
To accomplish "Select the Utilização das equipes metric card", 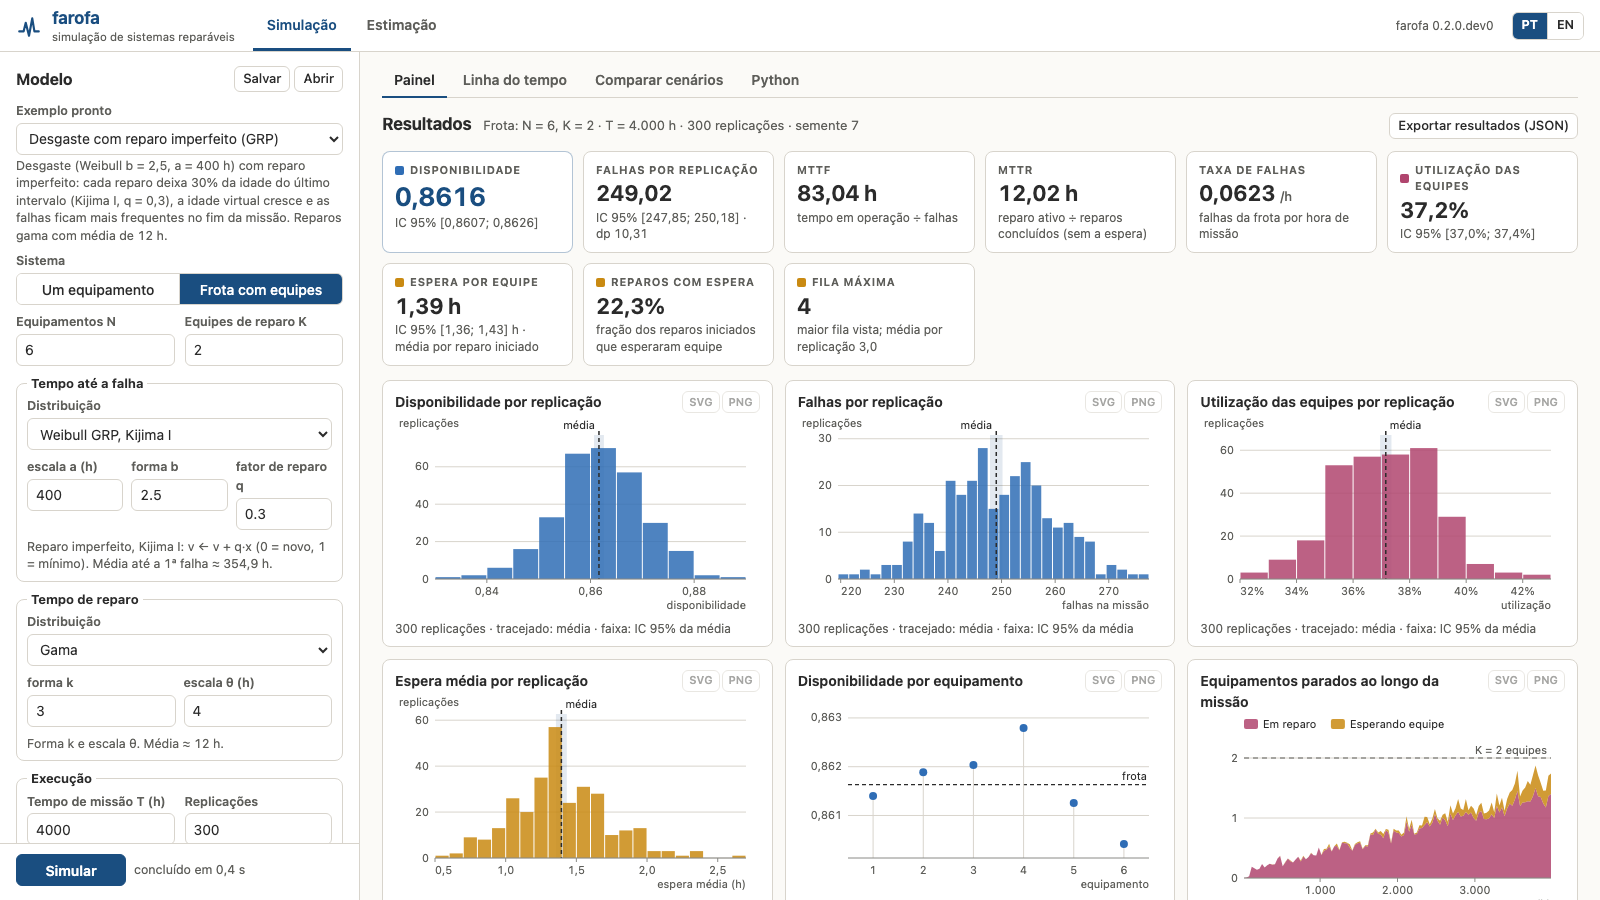I will tap(1482, 202).
